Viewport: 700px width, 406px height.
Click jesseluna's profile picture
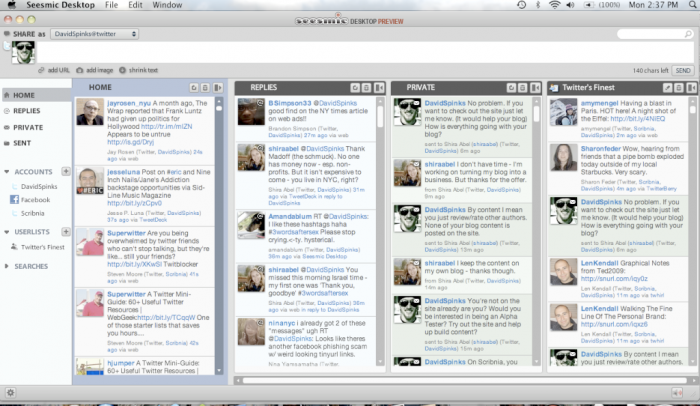(90, 181)
